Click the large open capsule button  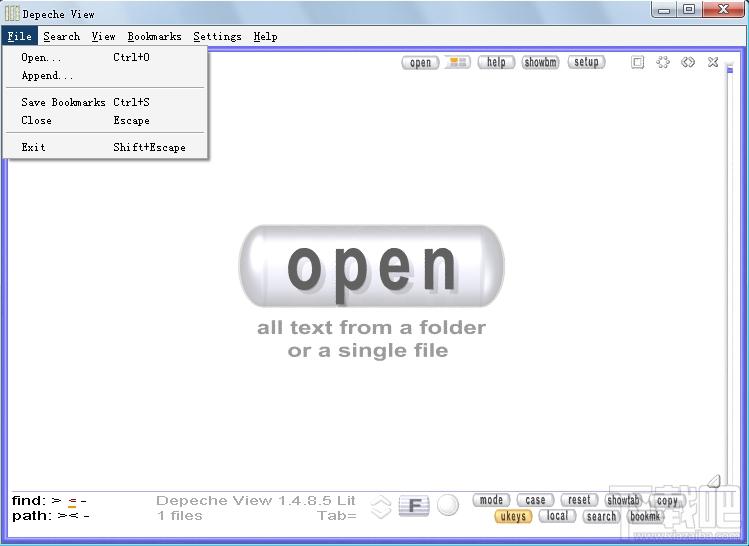coord(372,266)
